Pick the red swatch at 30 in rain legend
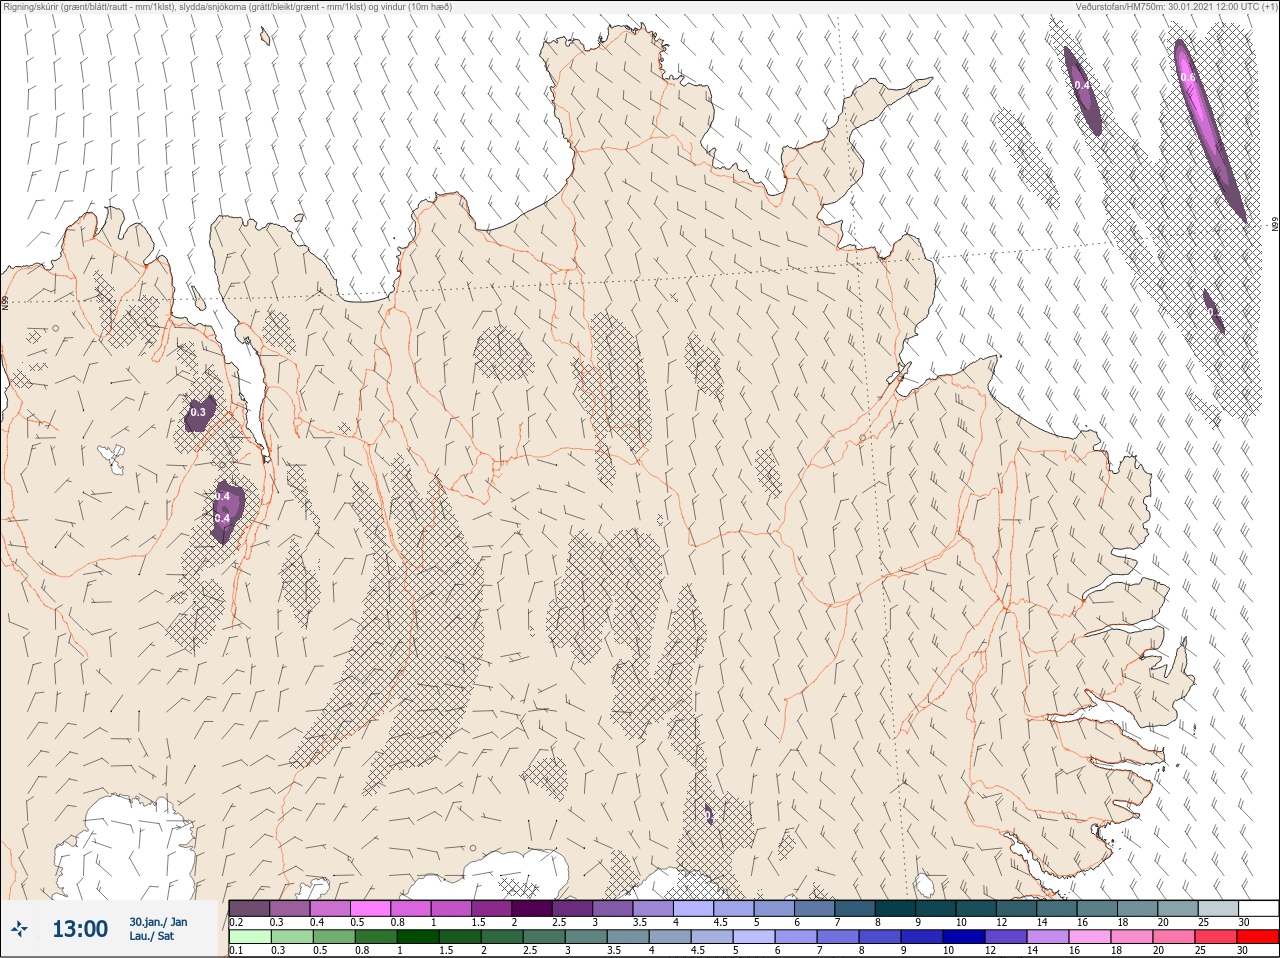The width and height of the screenshot is (1280, 958). (x=1258, y=937)
